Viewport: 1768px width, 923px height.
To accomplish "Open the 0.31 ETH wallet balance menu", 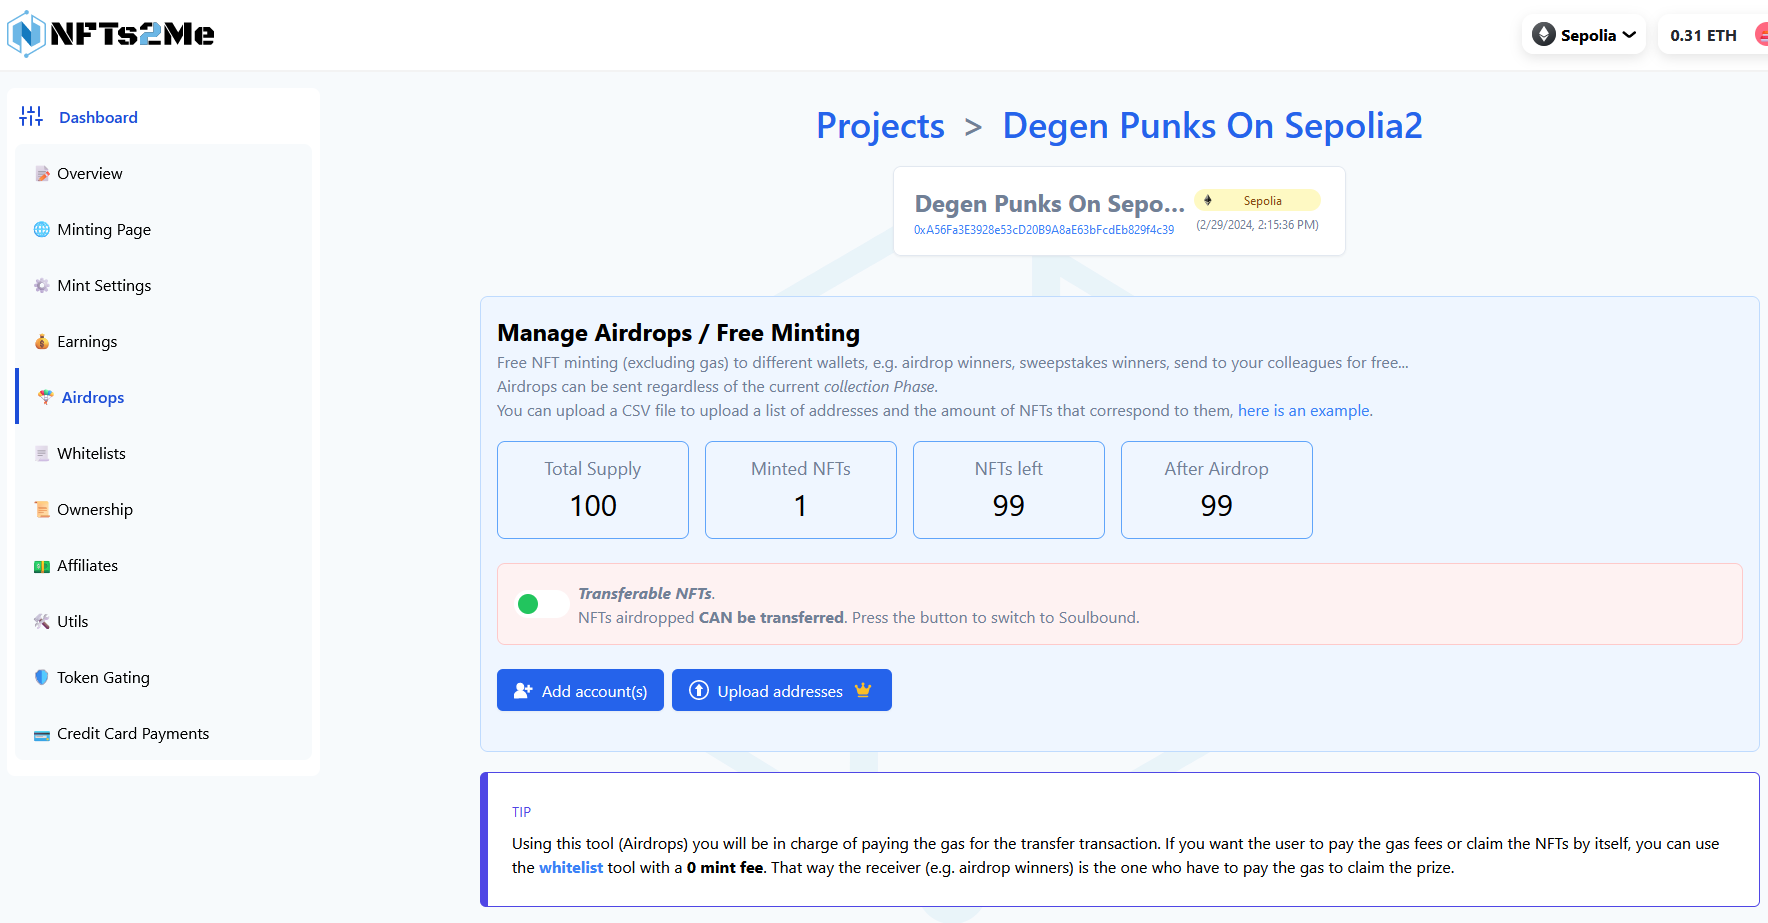I will [x=1704, y=35].
